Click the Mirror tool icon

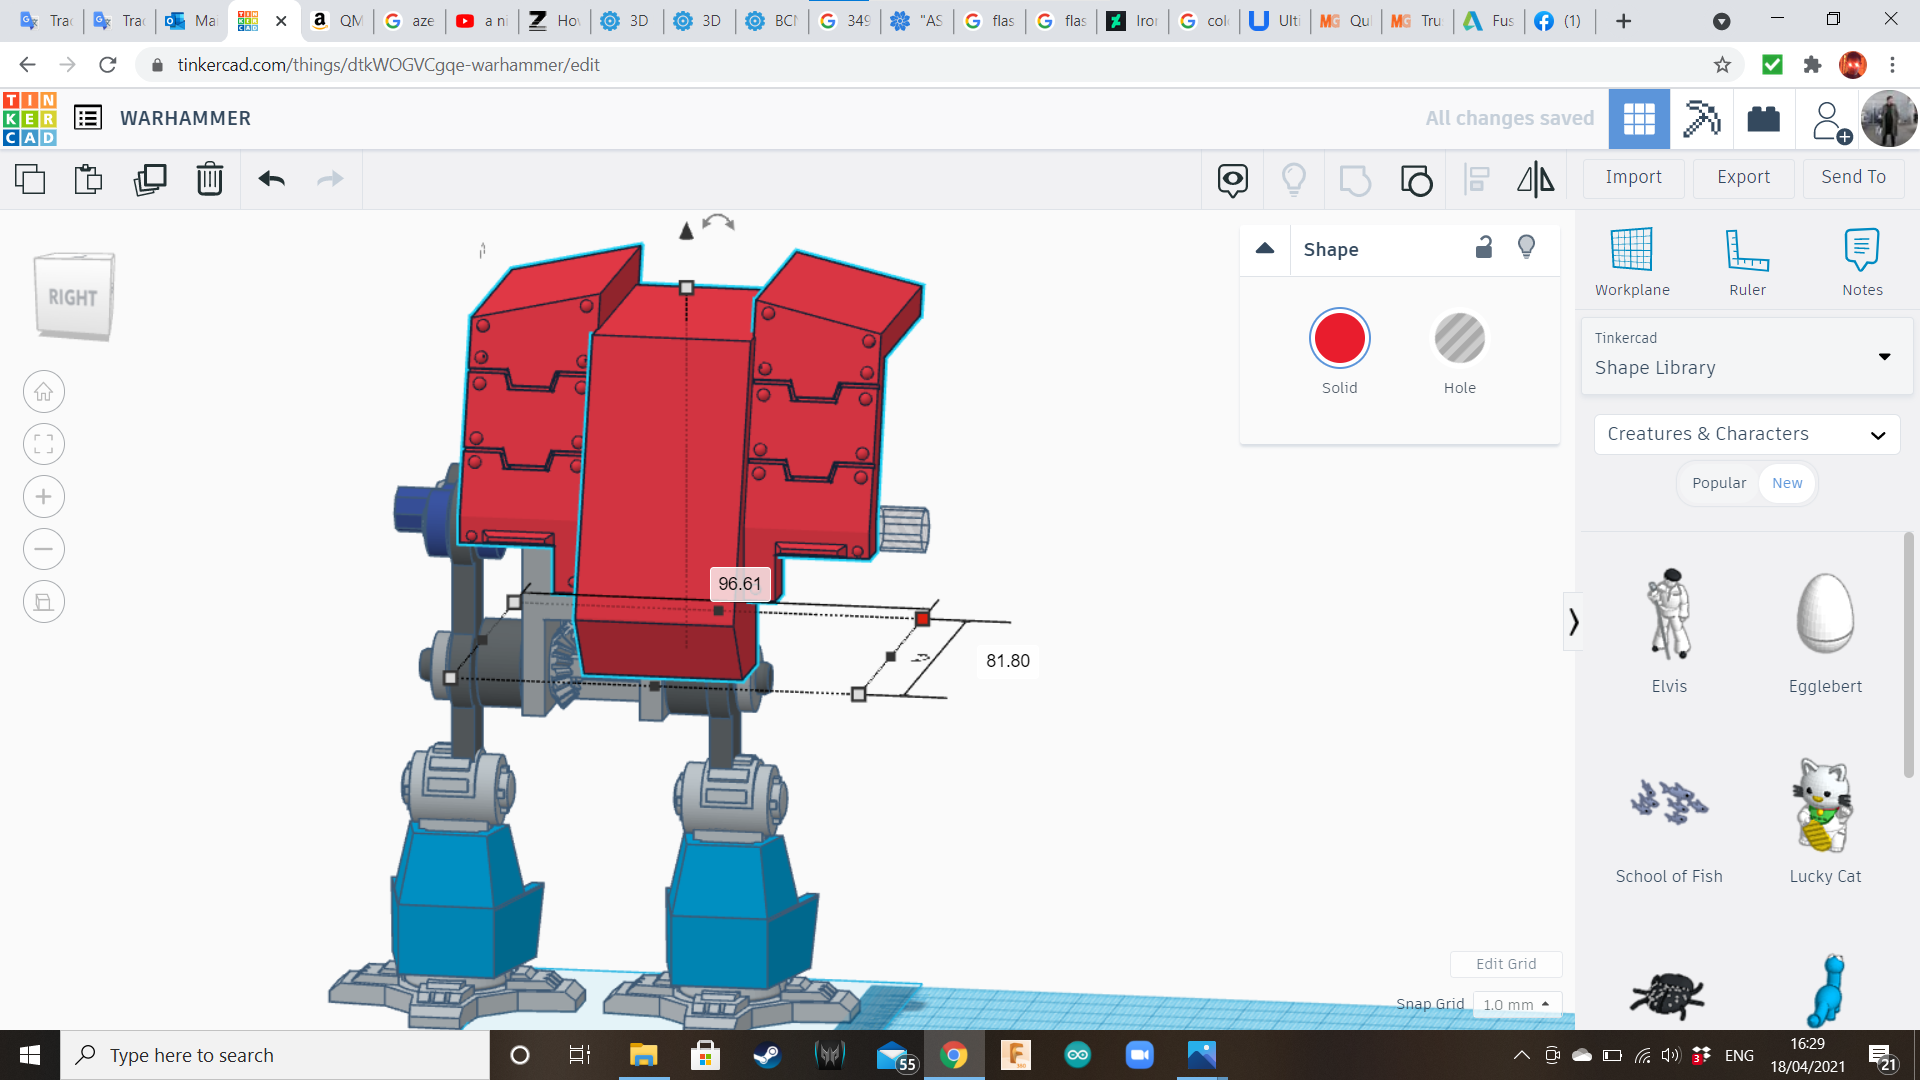[1535, 180]
